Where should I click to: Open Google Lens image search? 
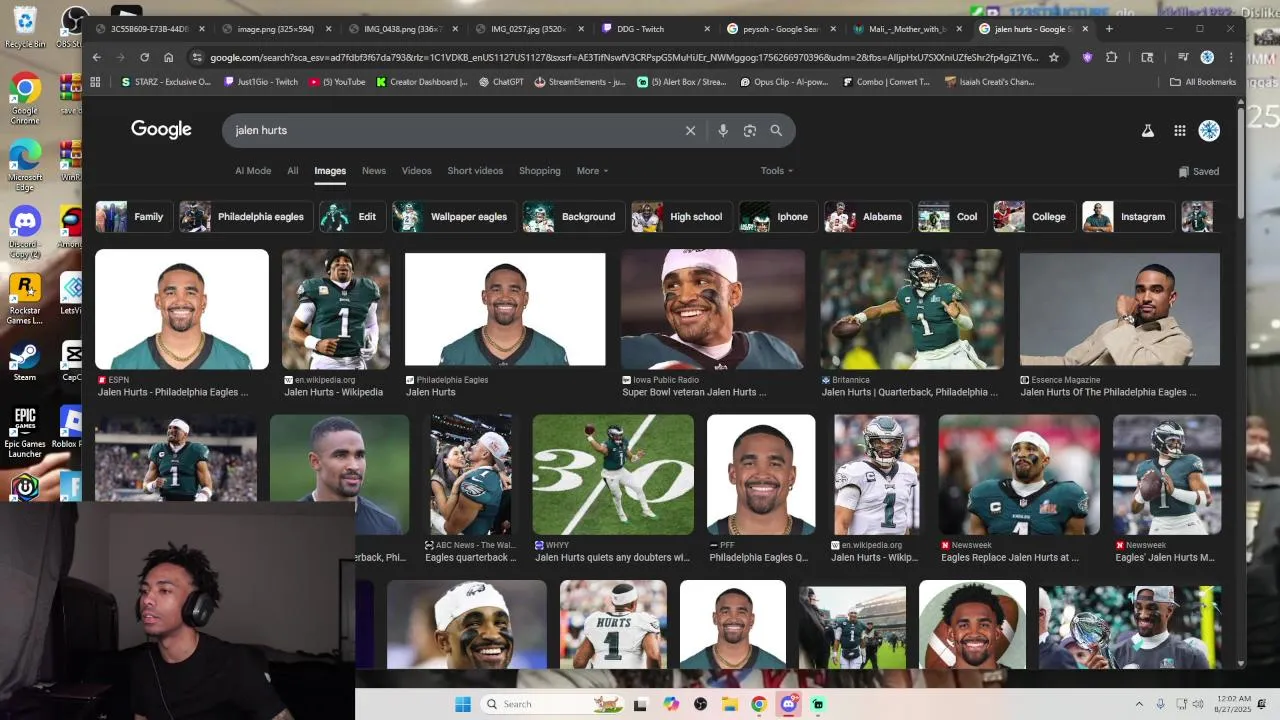pyautogui.click(x=750, y=131)
